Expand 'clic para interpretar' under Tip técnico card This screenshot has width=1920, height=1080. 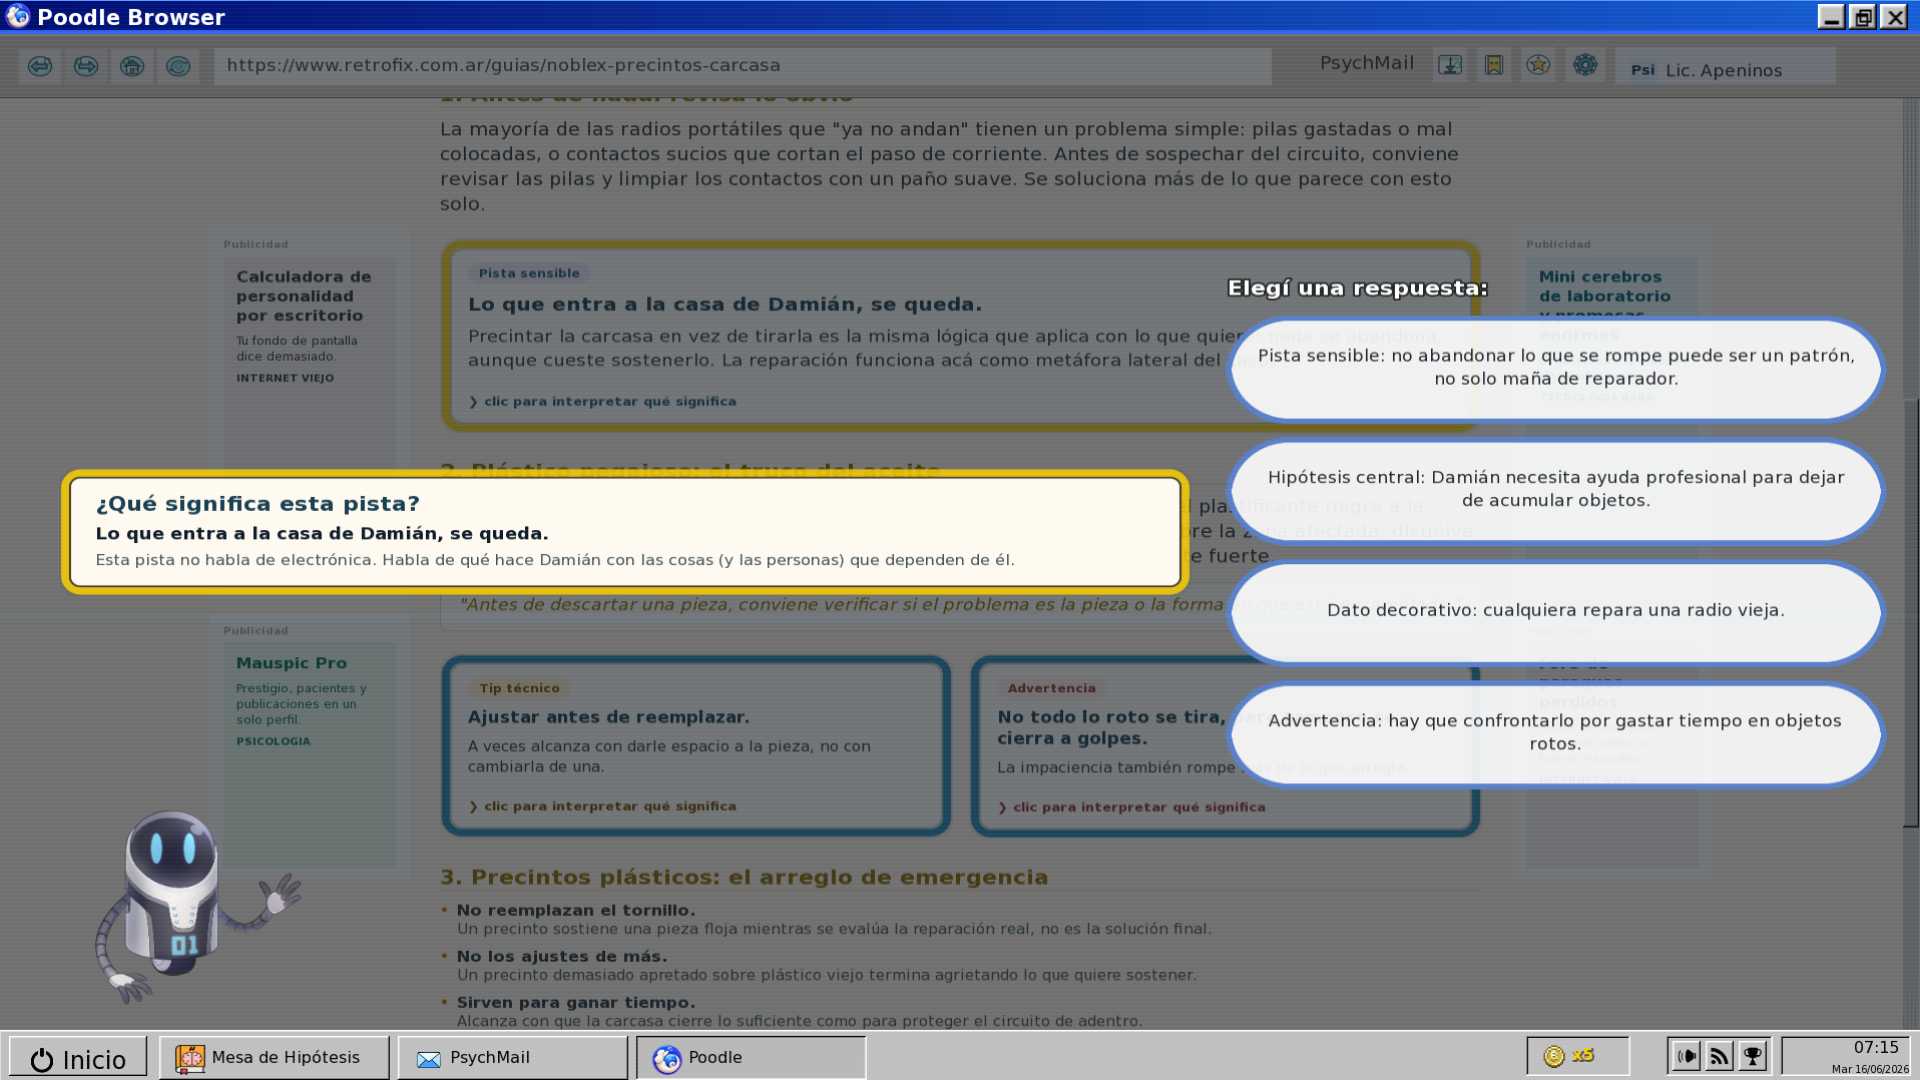(603, 807)
